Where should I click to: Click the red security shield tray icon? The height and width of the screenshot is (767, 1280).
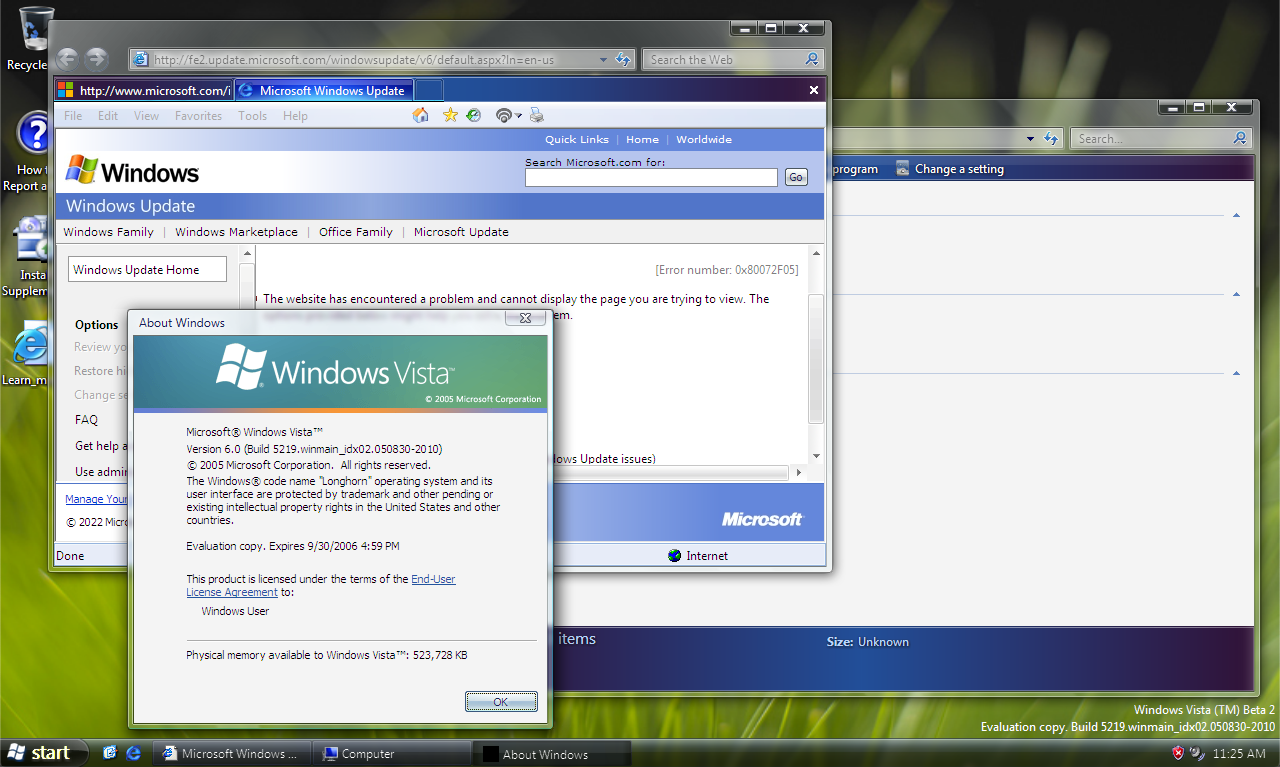(x=1178, y=753)
